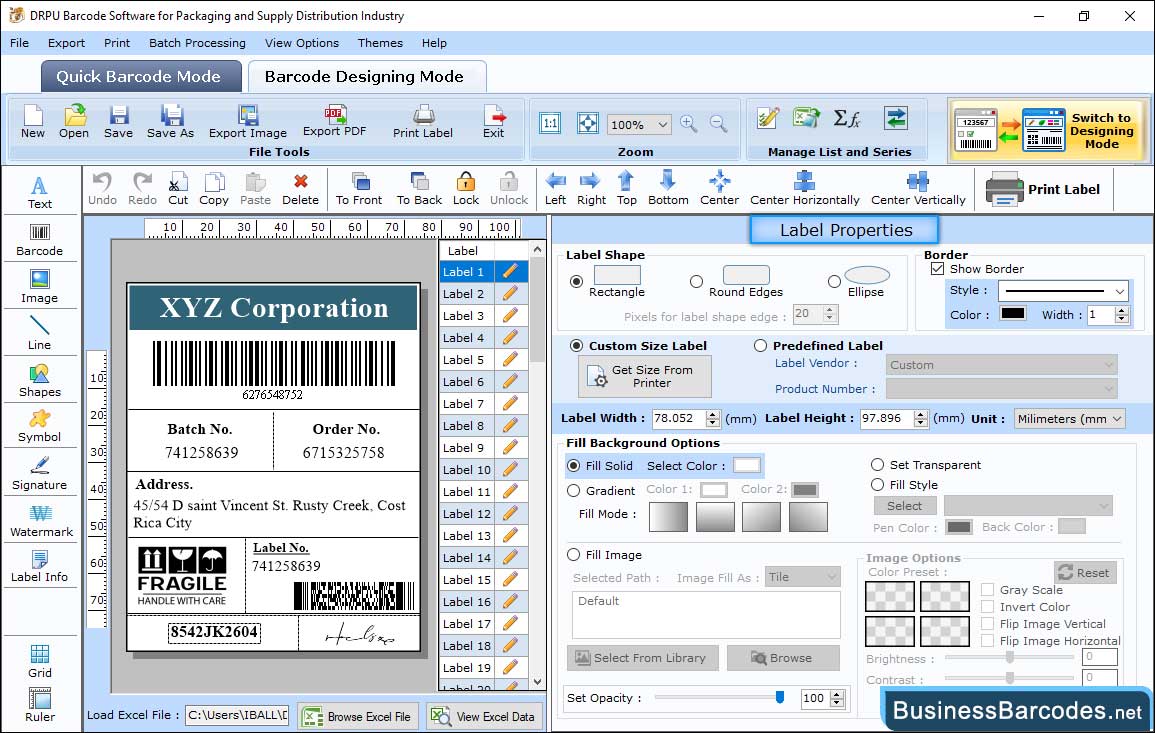Click the Delete tool in the edit toolbar

tap(301, 189)
